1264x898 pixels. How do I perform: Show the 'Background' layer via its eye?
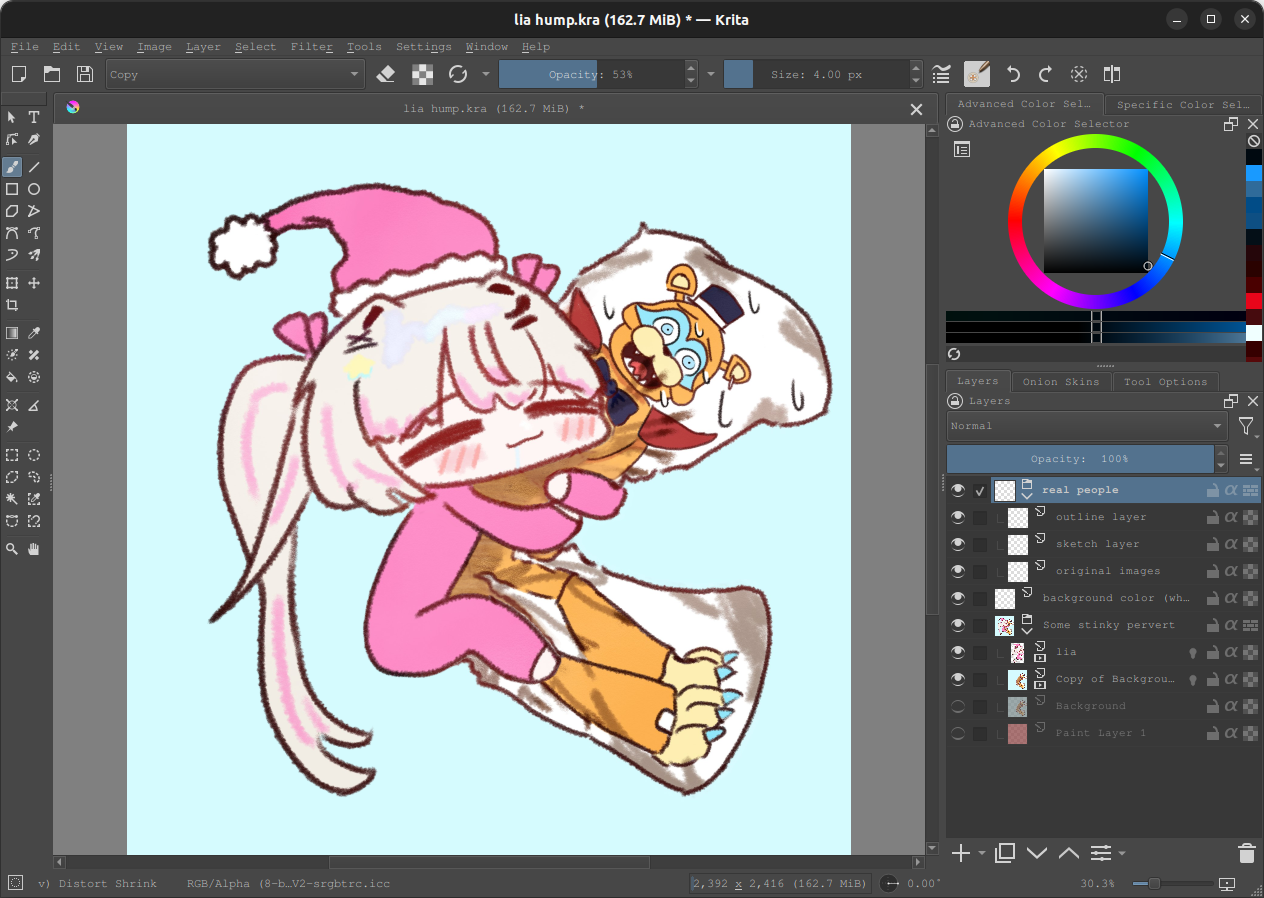pyautogui.click(x=958, y=706)
